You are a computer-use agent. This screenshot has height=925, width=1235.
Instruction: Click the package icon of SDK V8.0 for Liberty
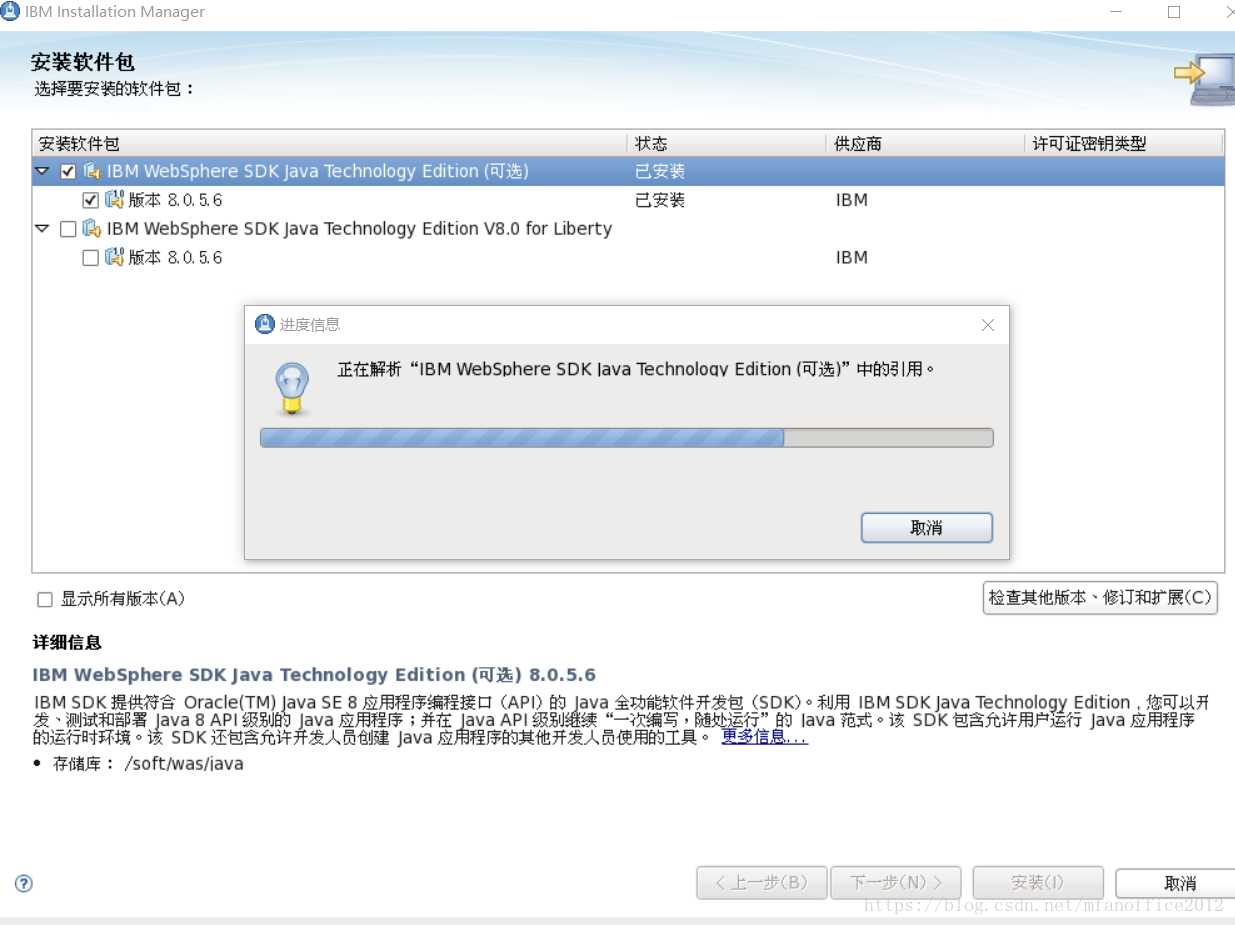tap(92, 228)
